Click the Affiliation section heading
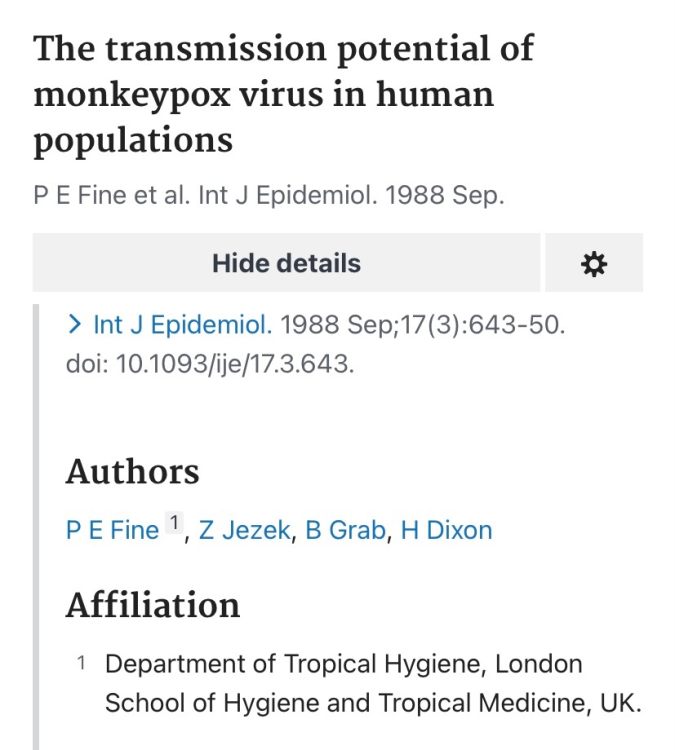 tap(152, 605)
